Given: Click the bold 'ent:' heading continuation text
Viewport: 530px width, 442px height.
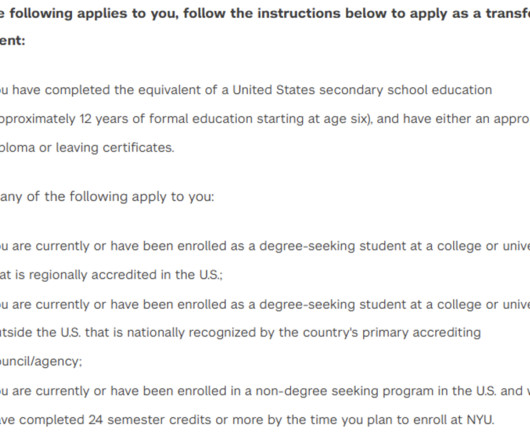Looking at the screenshot, I should click(13, 41).
